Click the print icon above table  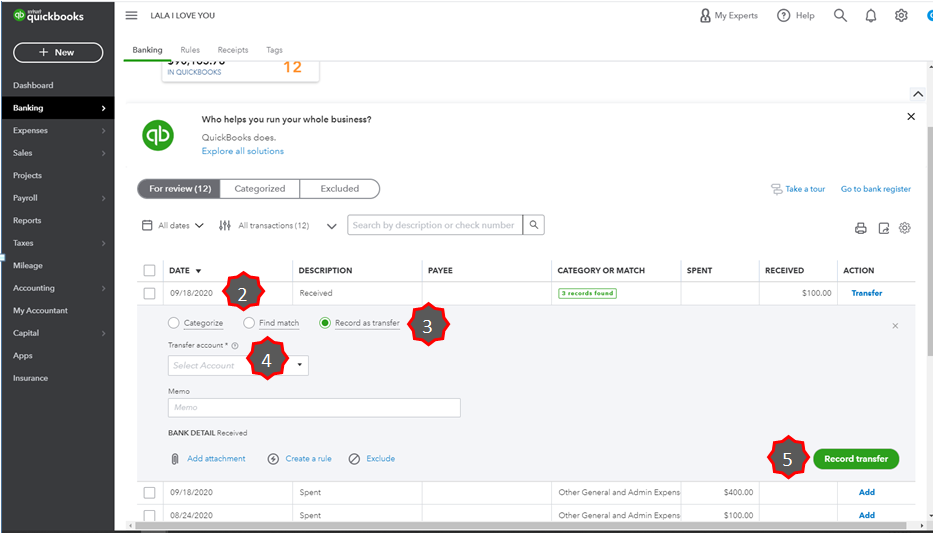tap(860, 228)
